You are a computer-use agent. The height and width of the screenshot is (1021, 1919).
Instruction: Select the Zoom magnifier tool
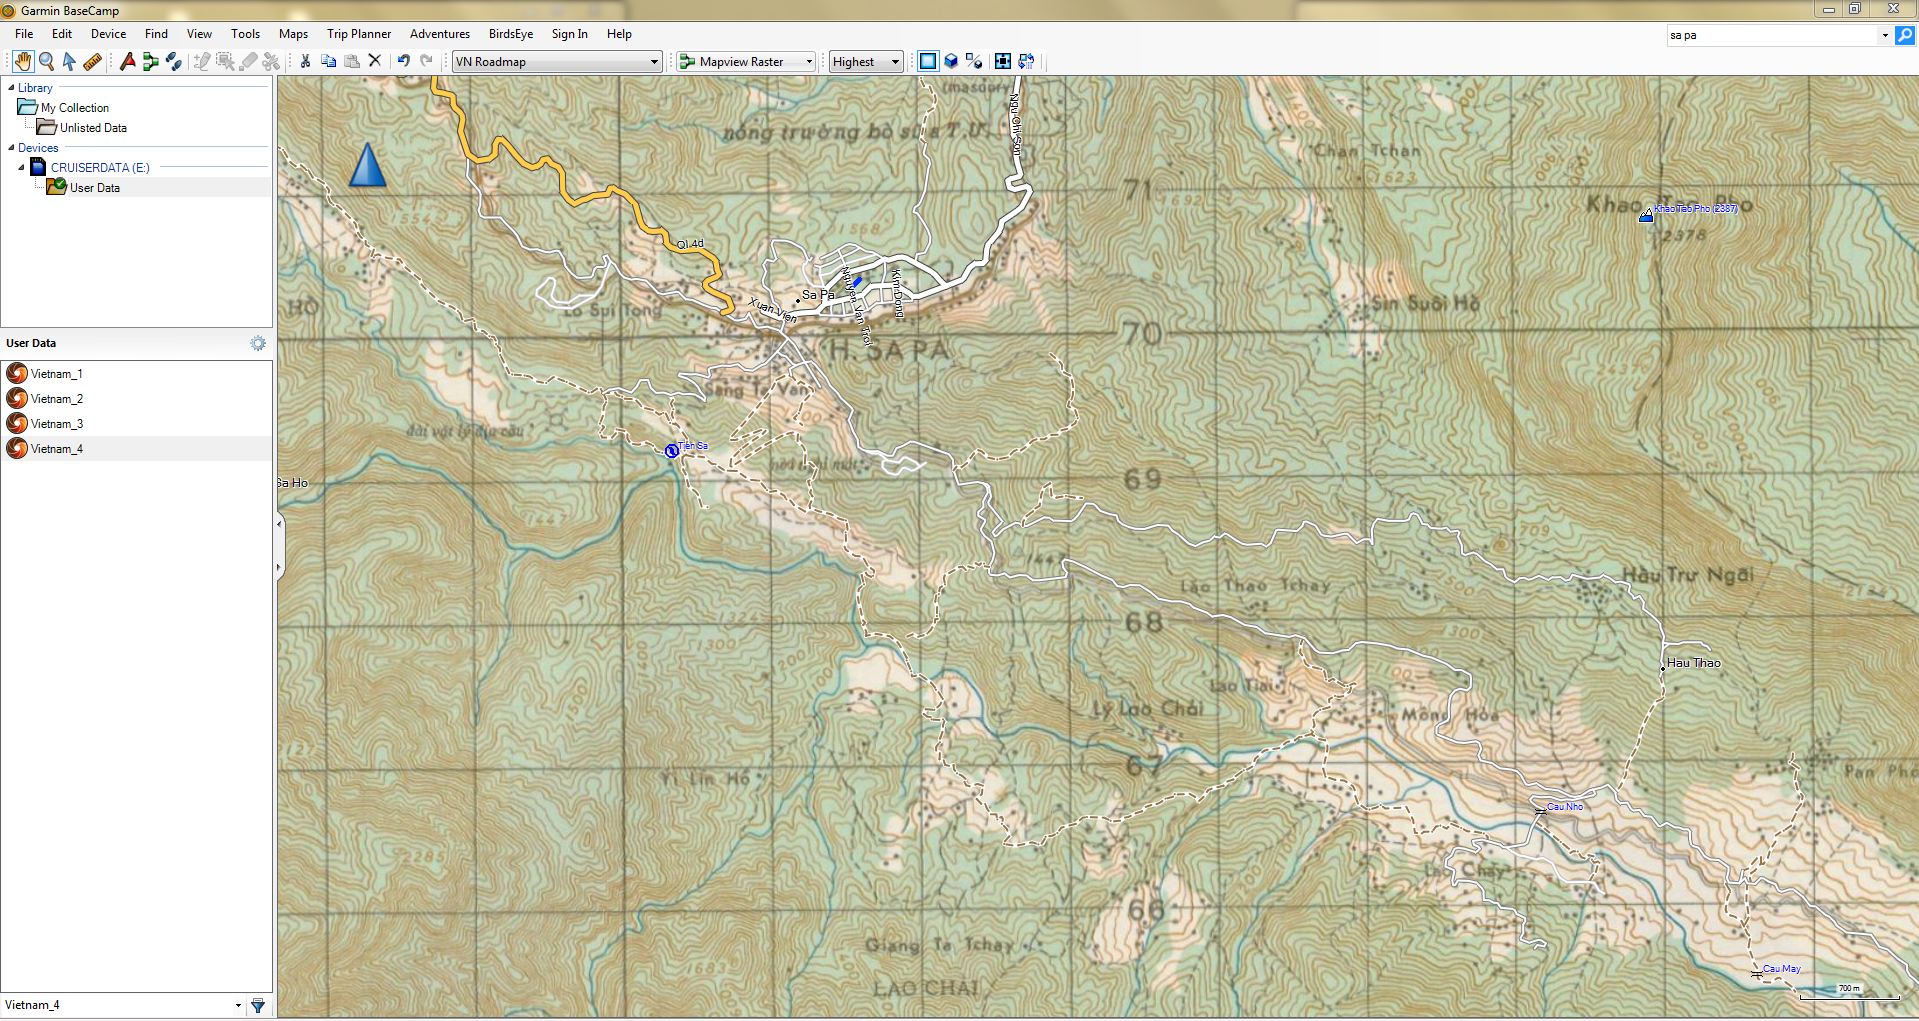point(46,62)
